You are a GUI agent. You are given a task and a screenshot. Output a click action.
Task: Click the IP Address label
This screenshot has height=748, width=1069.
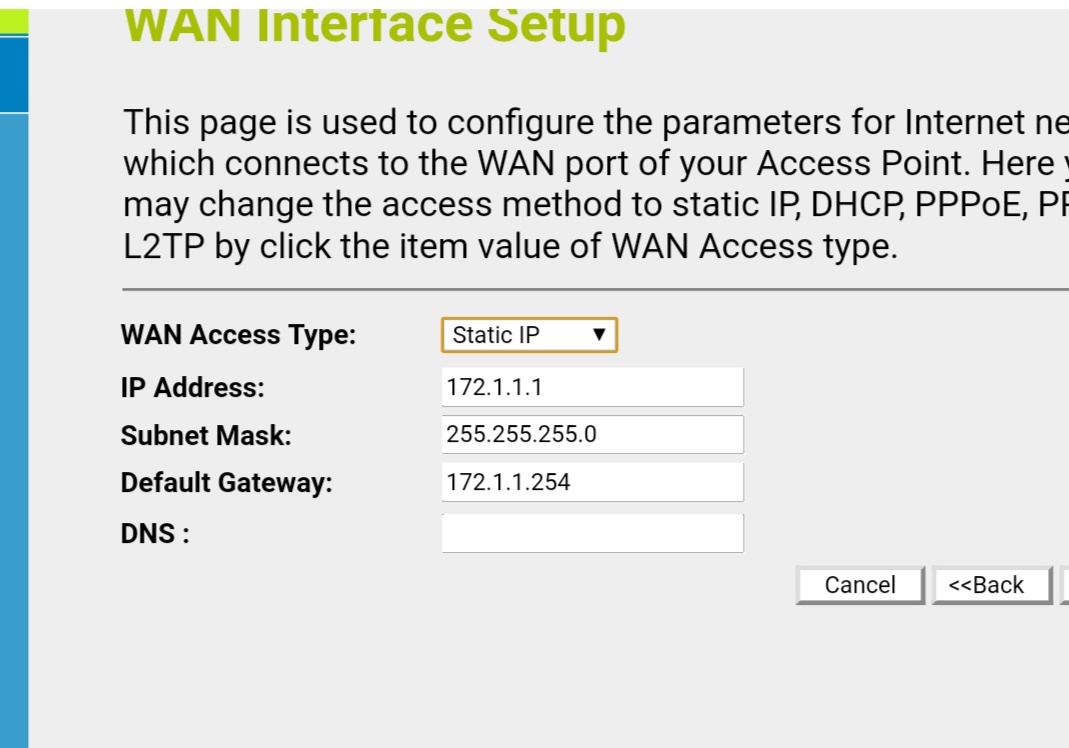click(x=192, y=388)
